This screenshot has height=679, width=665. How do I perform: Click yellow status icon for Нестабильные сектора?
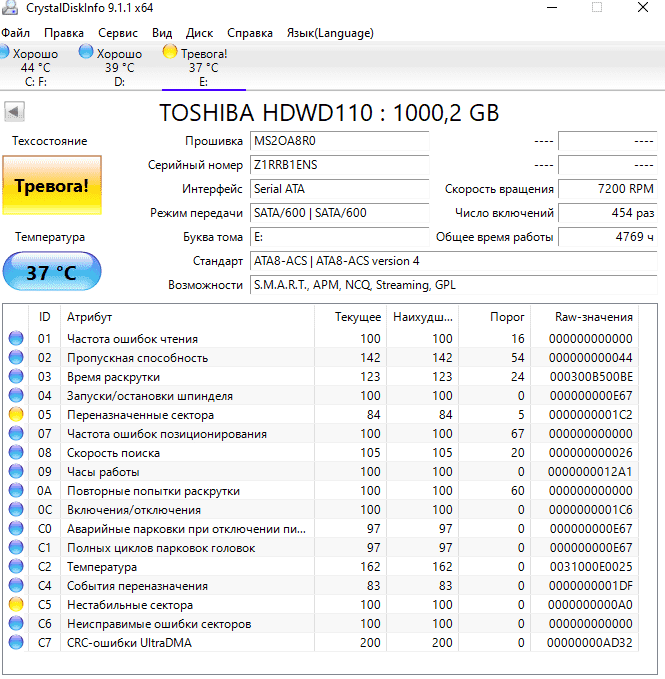pyautogui.click(x=15, y=605)
